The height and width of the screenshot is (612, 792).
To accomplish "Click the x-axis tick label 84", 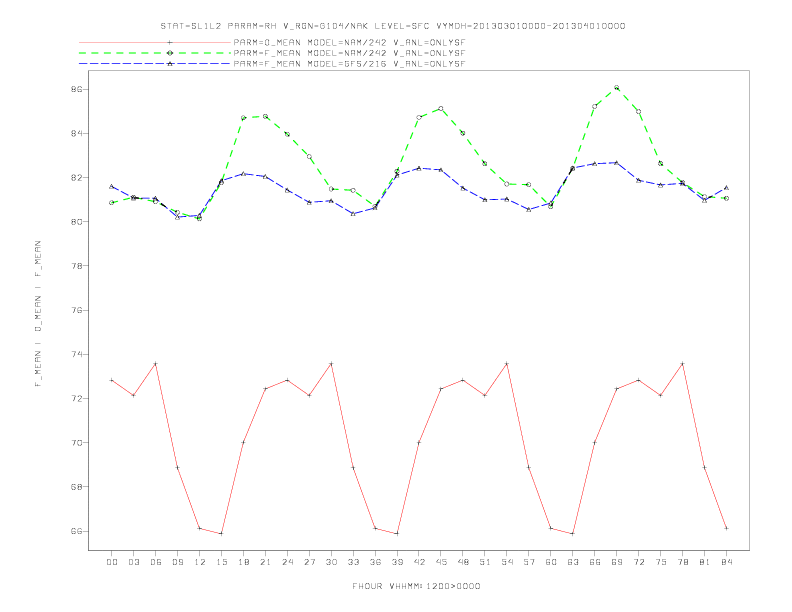I will point(727,562).
